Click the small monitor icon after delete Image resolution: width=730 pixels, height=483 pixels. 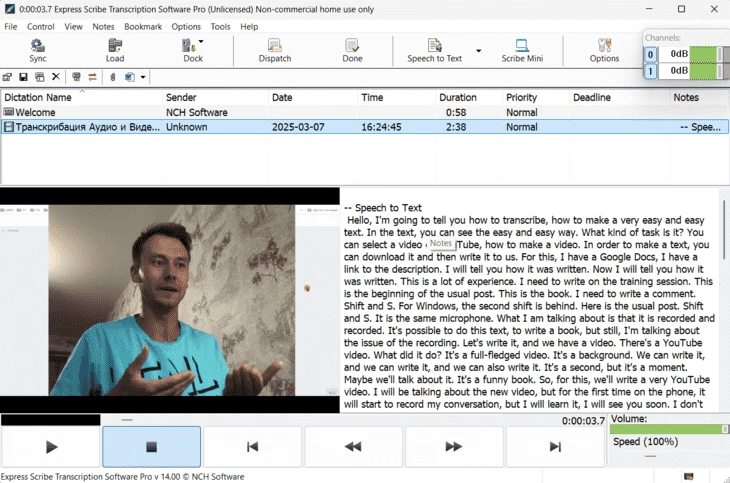click(x=76, y=77)
